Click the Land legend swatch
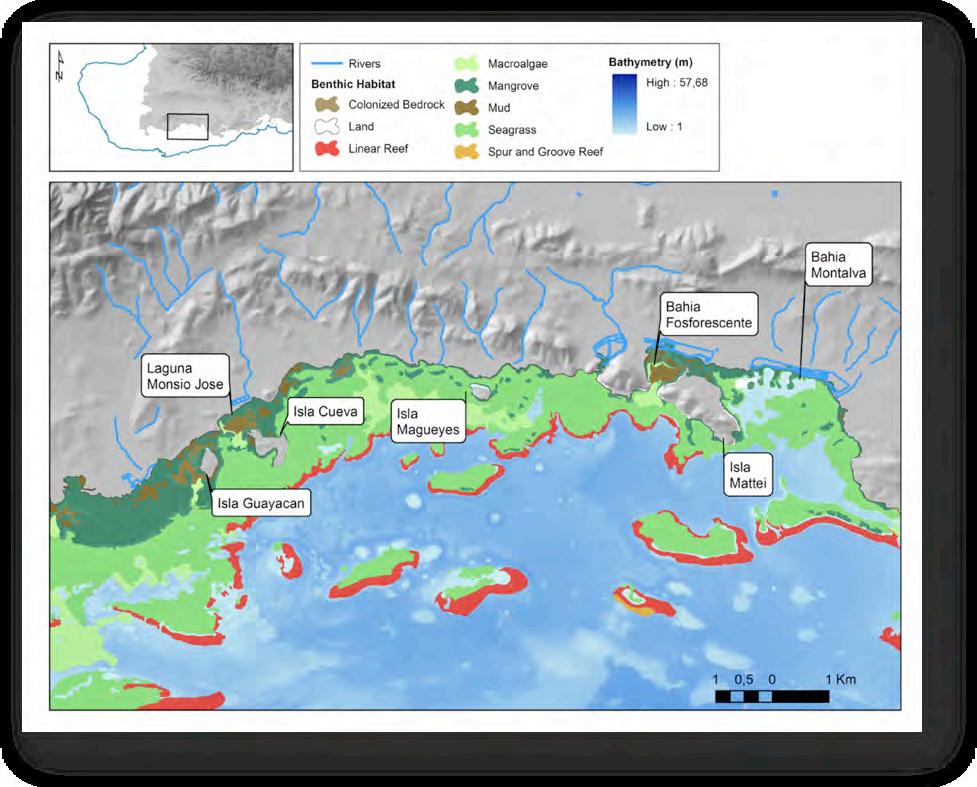 326,126
